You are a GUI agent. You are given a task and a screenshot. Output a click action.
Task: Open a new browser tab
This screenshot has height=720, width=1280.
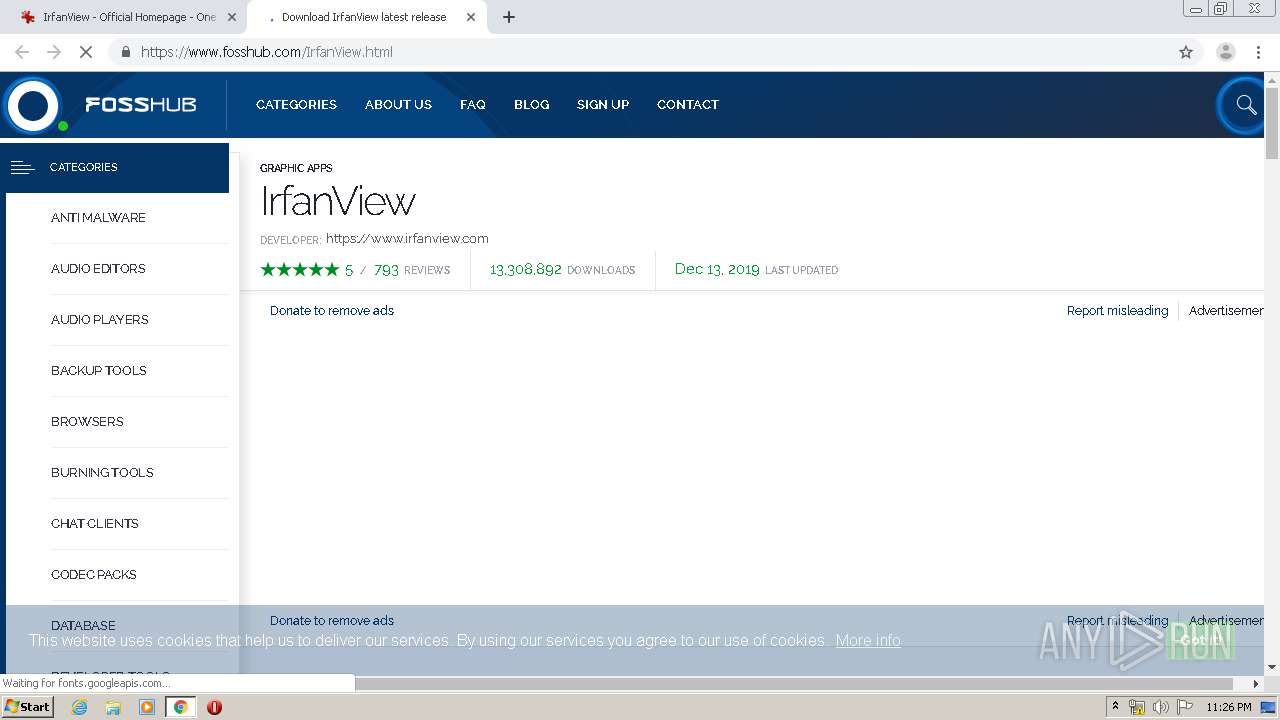coord(509,17)
